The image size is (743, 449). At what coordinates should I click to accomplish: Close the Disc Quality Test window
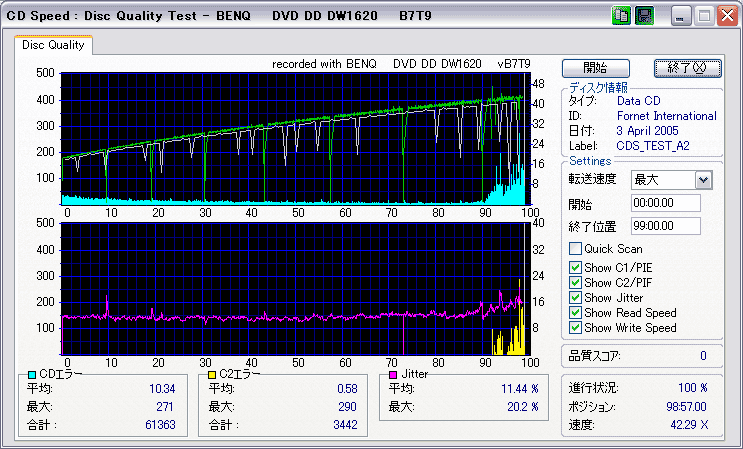tap(727, 16)
